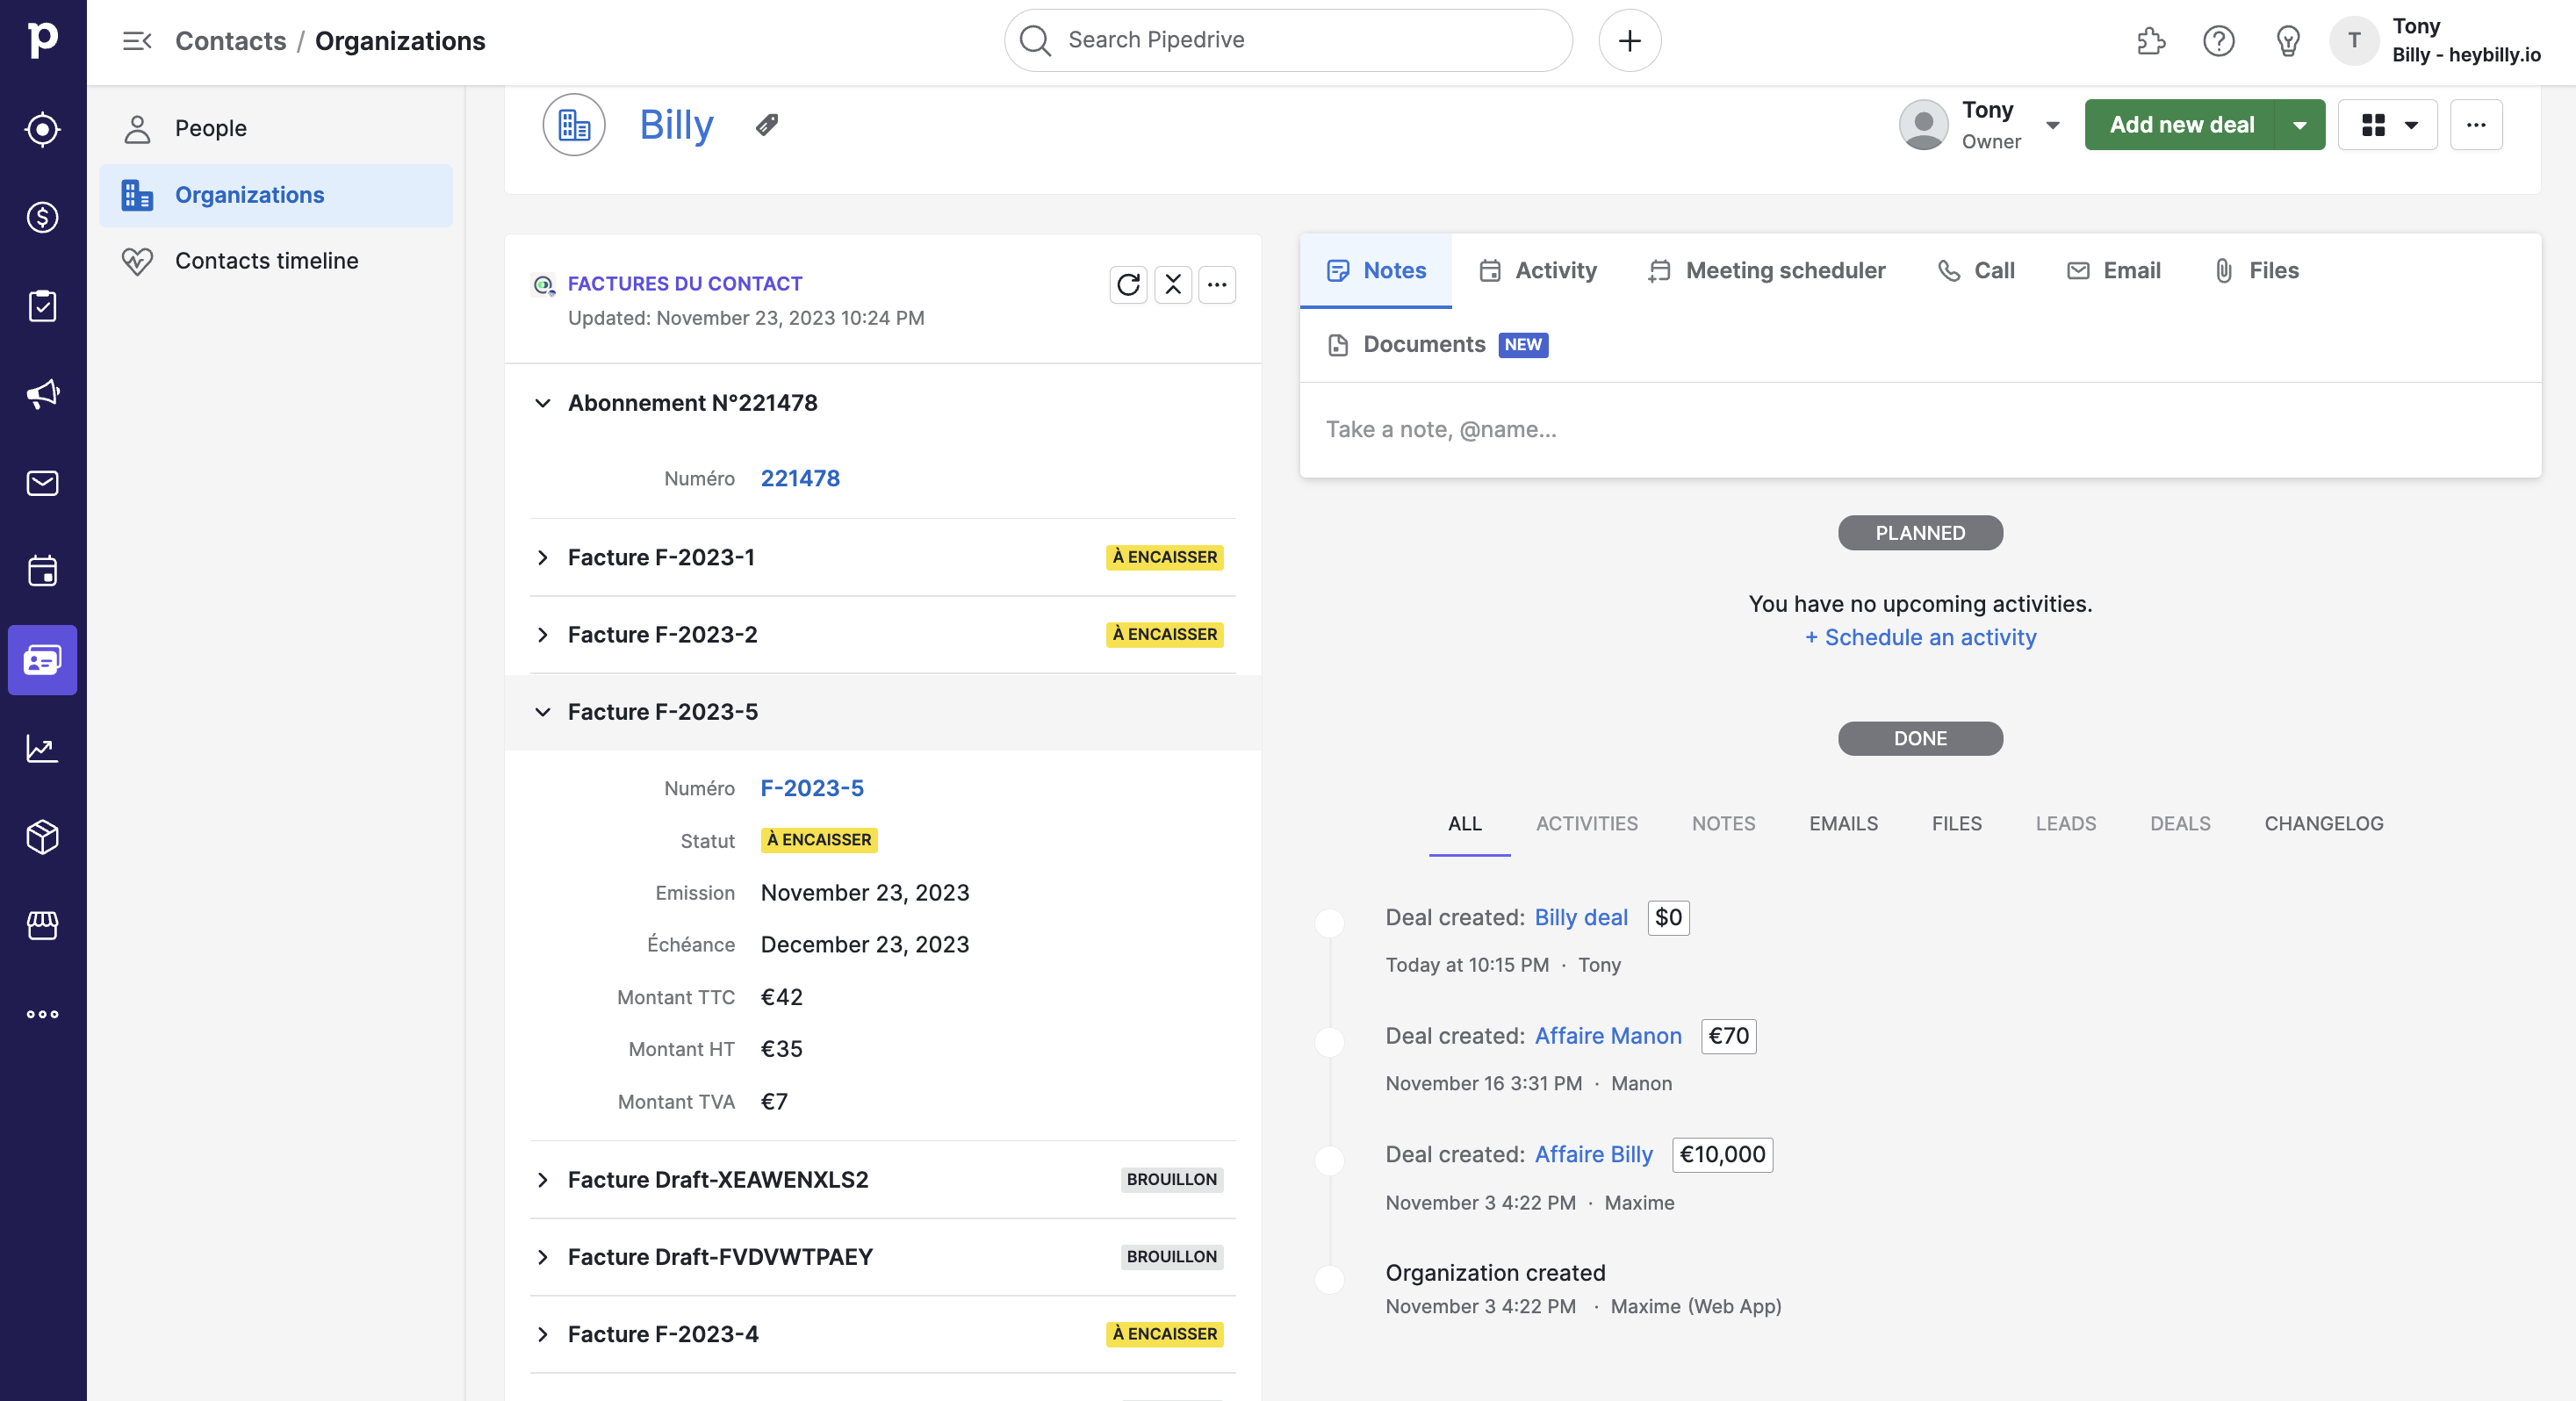The width and height of the screenshot is (2576, 1401).
Task: Select the NOTES history filter
Action: tap(1723, 824)
